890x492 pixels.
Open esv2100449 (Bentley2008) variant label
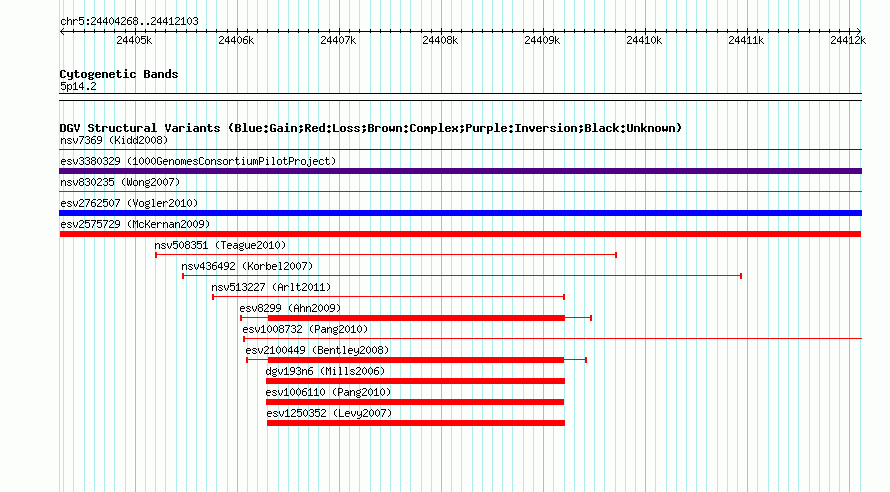click(x=317, y=350)
